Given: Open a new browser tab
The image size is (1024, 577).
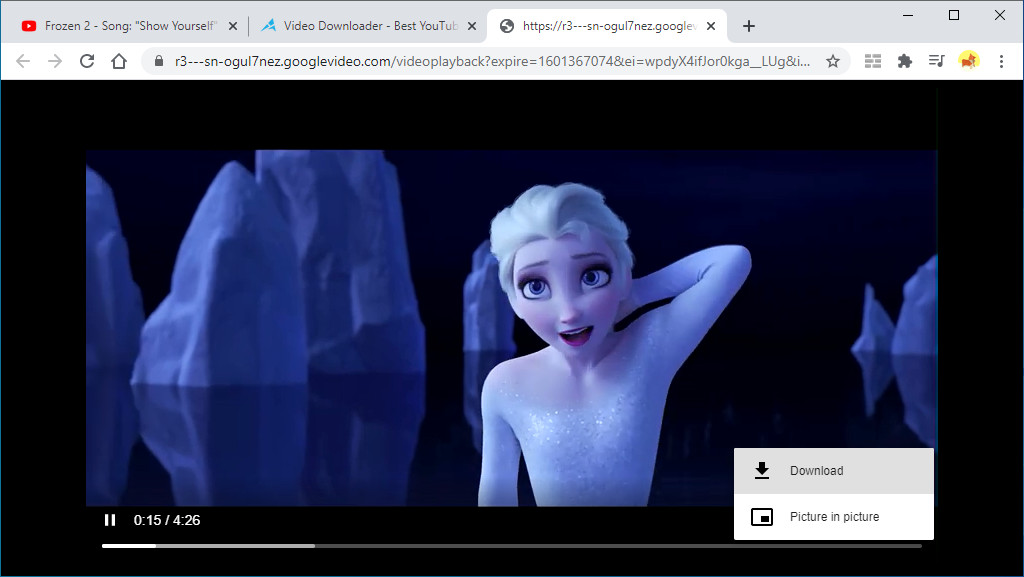Looking at the screenshot, I should [749, 26].
